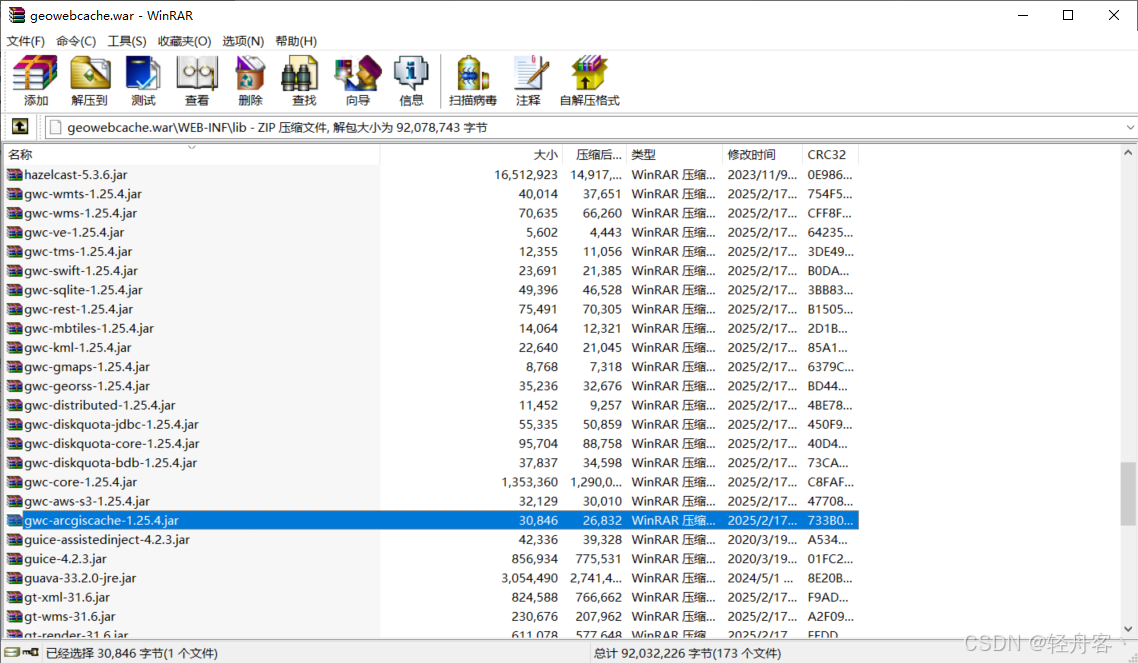Show archive Info (信息) icon
The height and width of the screenshot is (663, 1138).
pyautogui.click(x=412, y=81)
